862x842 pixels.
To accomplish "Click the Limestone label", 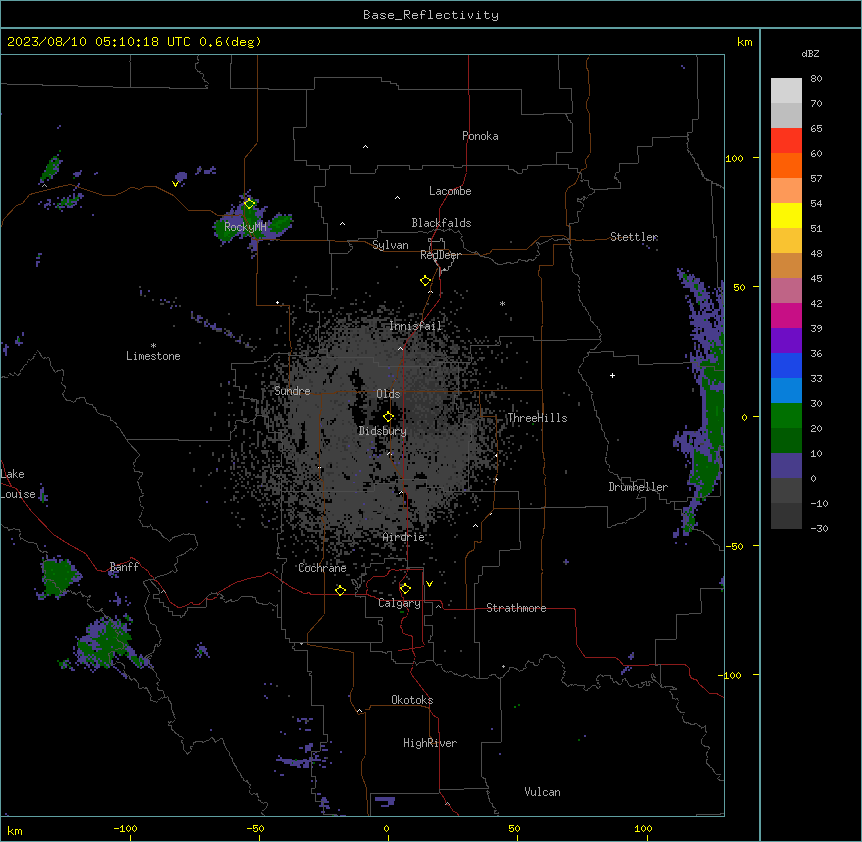I will click(x=153, y=356).
